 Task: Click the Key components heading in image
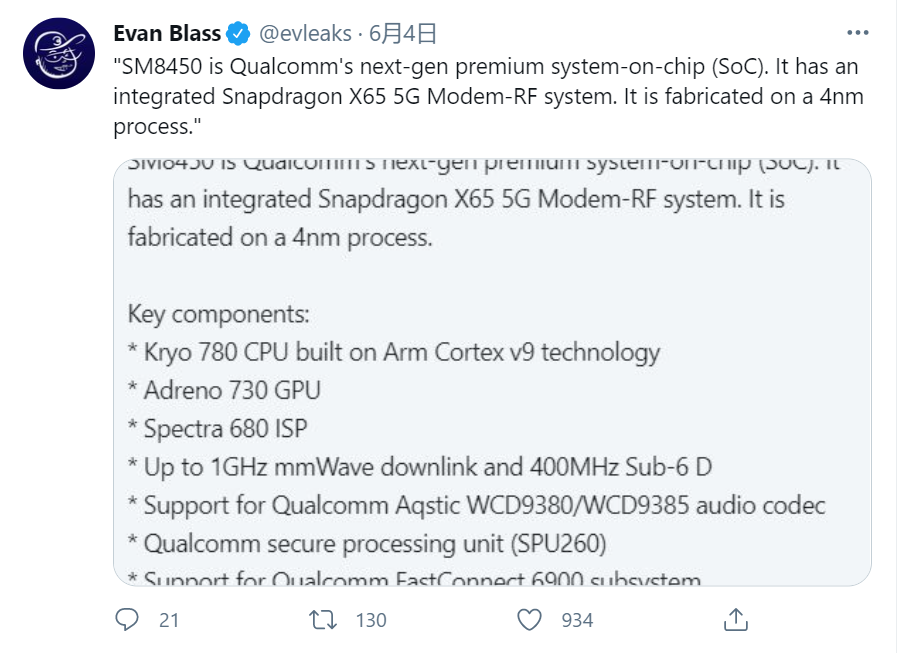(219, 314)
